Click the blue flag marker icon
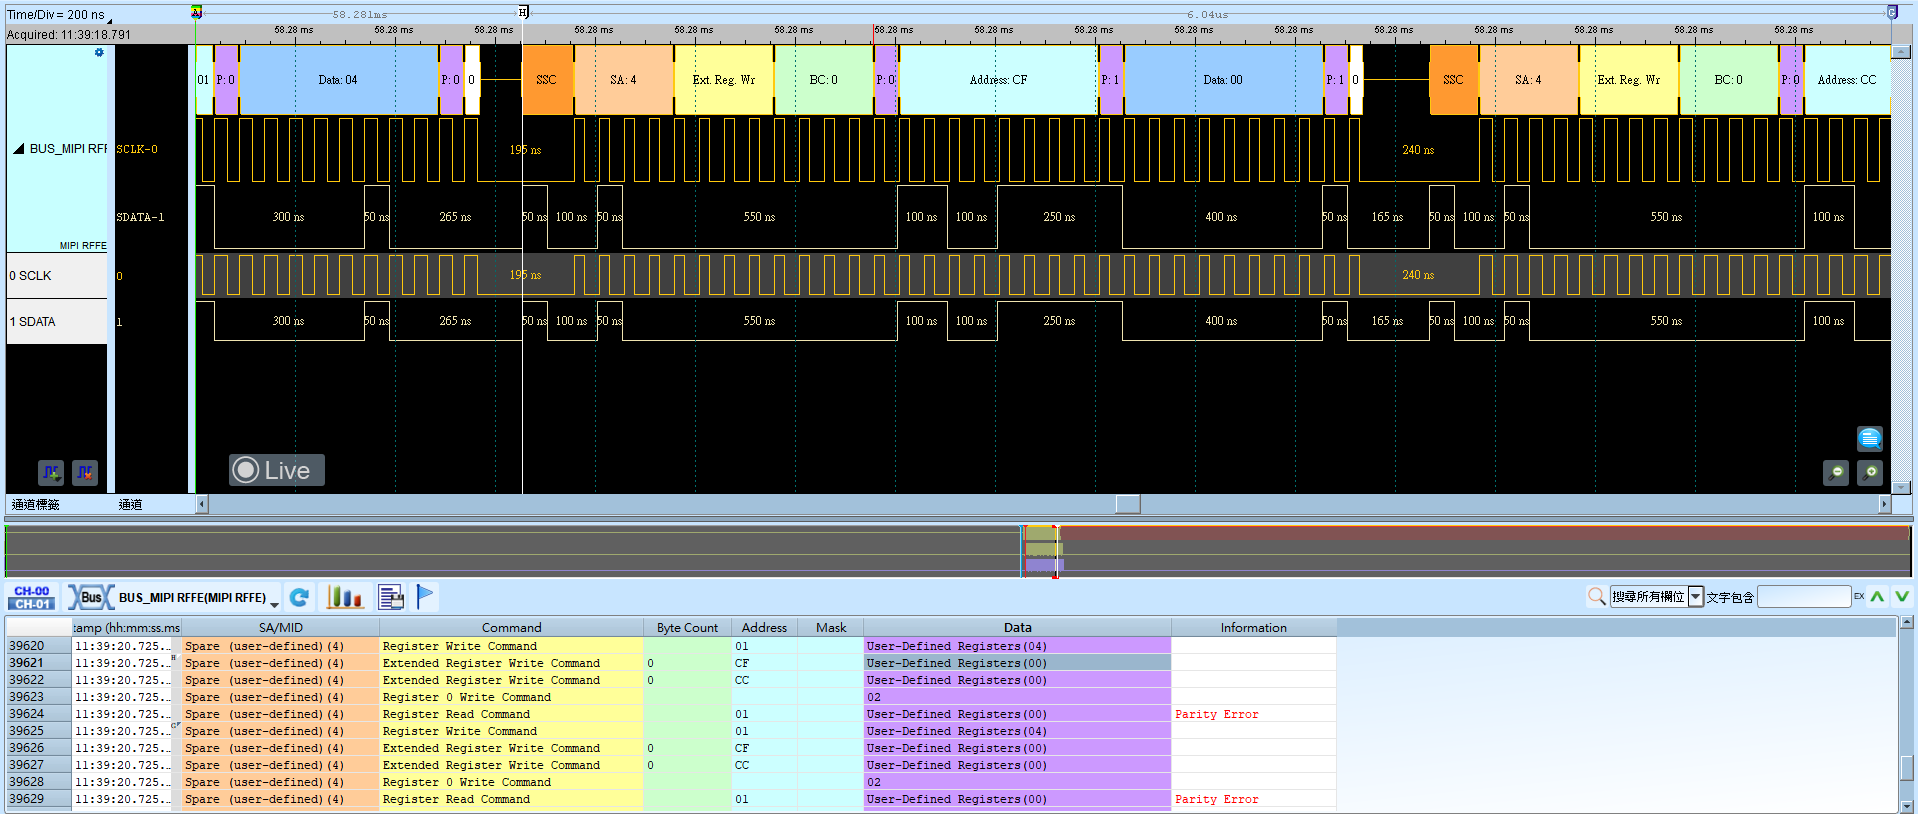This screenshot has height=814, width=1918. click(425, 596)
